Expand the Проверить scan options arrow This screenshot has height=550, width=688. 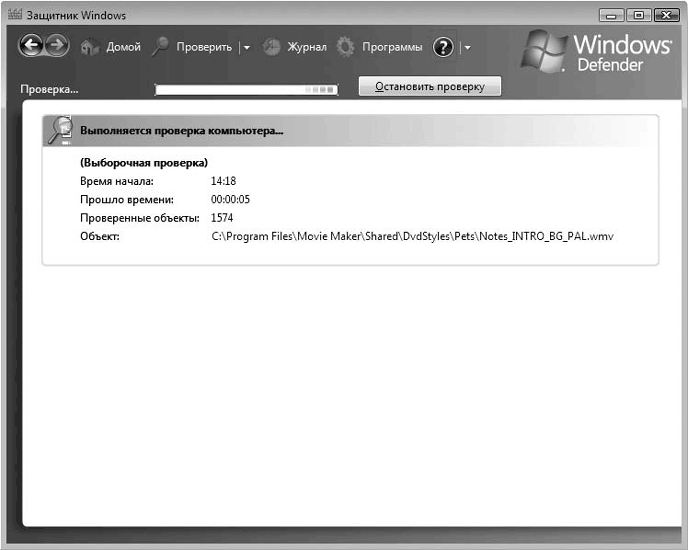click(246, 47)
